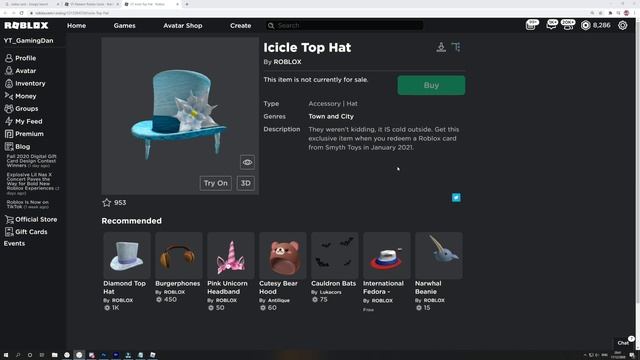Click the magnifier icon in the search bar
The width and height of the screenshot is (640, 360).
(271, 25)
